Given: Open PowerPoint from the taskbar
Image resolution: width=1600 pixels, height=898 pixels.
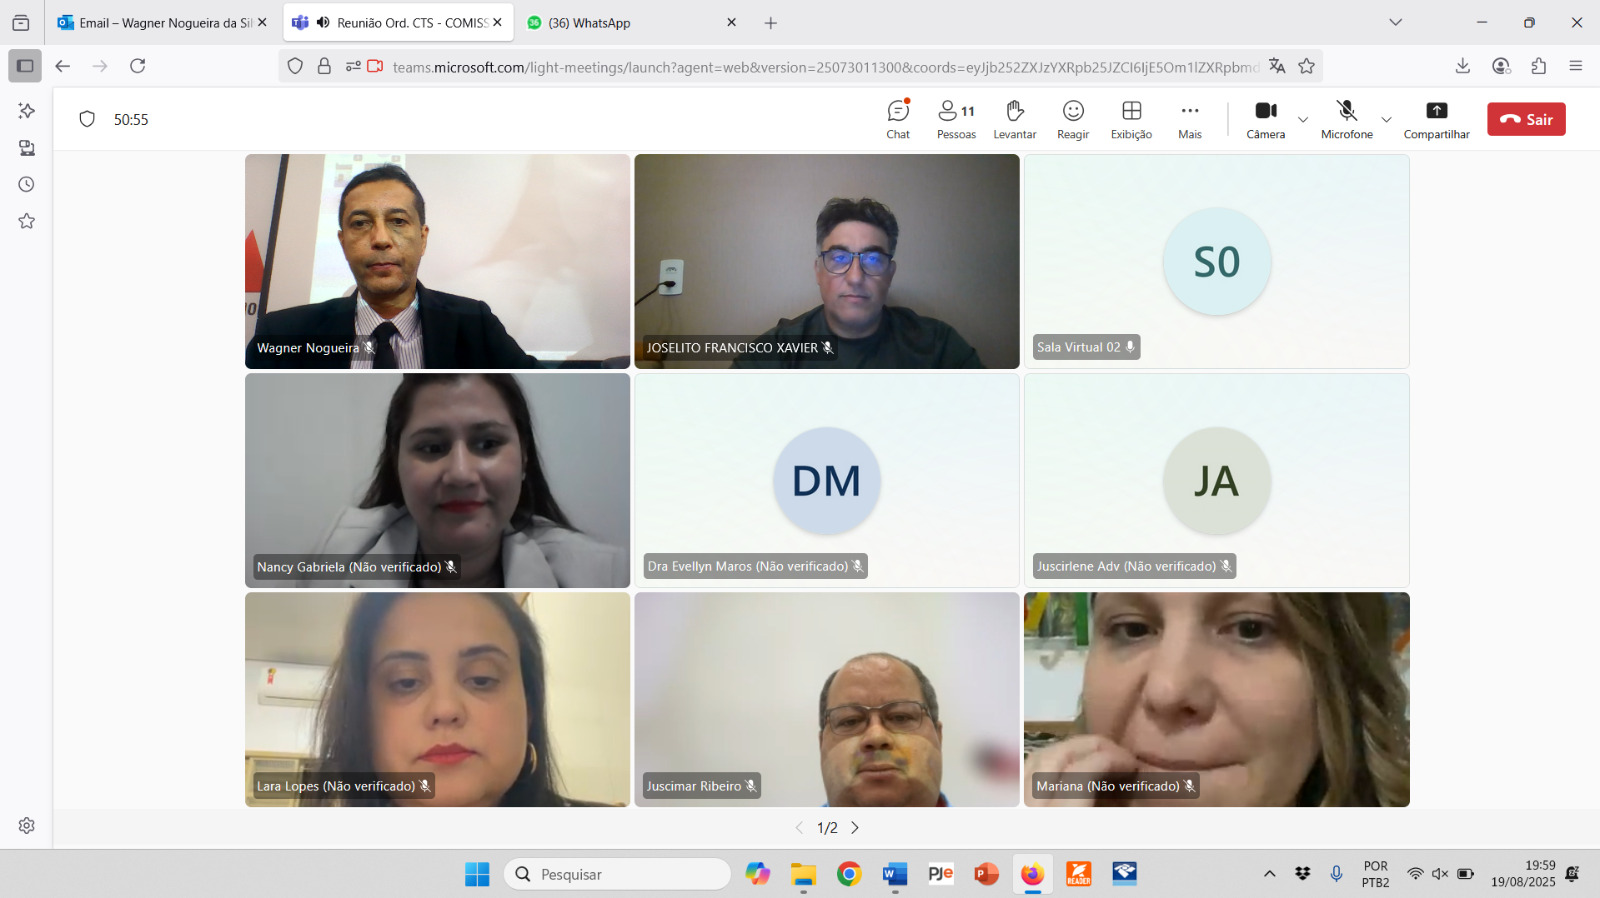Looking at the screenshot, I should pos(987,874).
